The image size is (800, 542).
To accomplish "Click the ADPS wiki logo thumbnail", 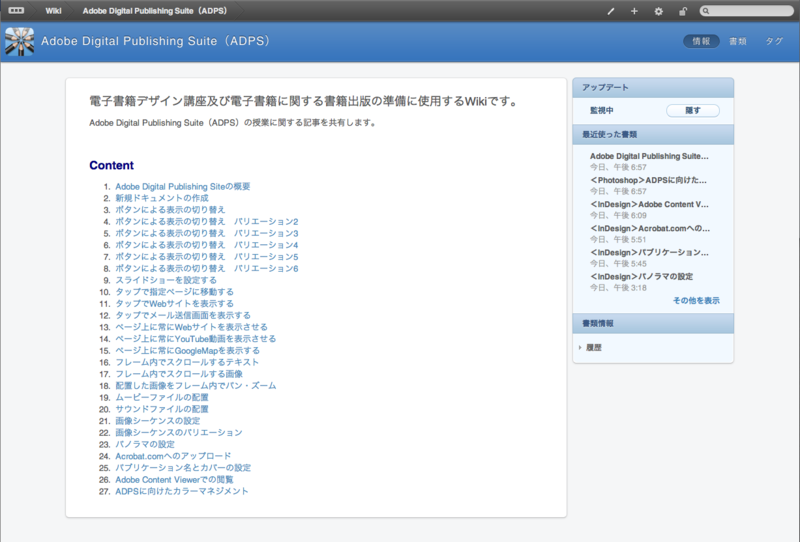I will (x=19, y=41).
